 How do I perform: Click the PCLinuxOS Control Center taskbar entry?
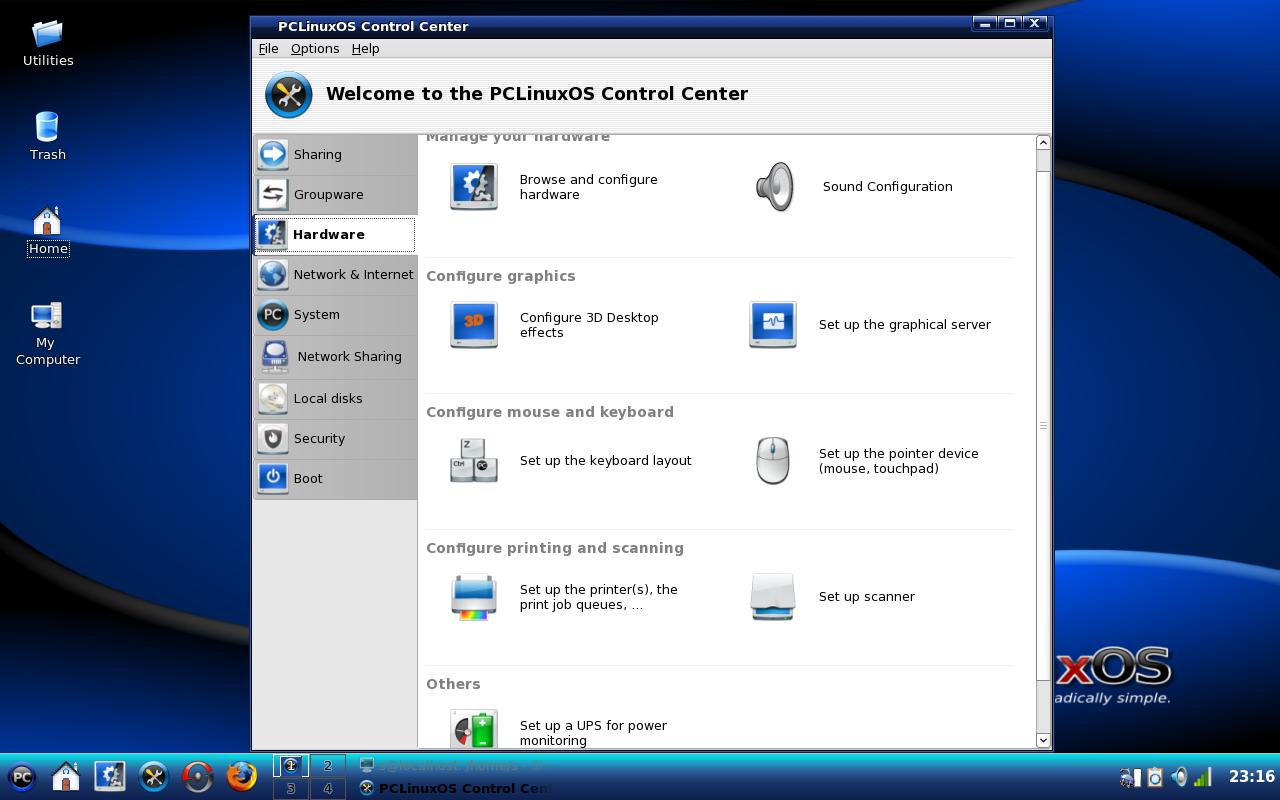[453, 788]
